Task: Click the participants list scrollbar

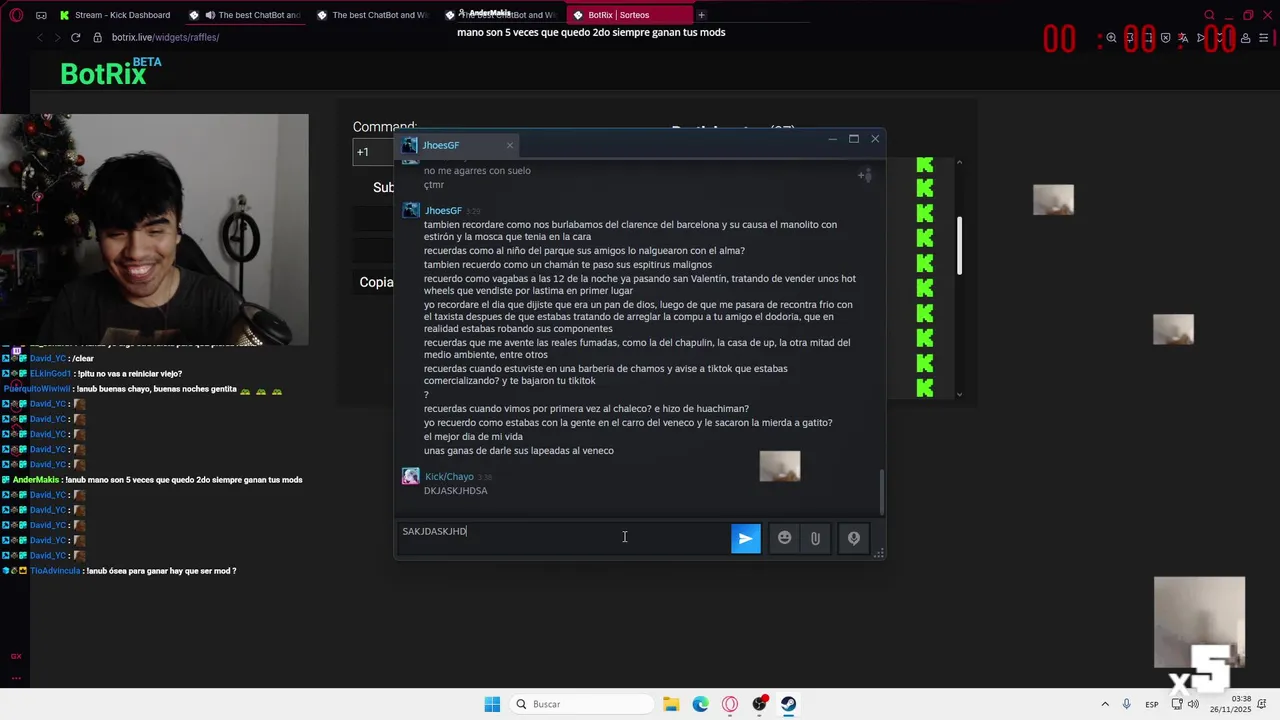Action: 959,245
